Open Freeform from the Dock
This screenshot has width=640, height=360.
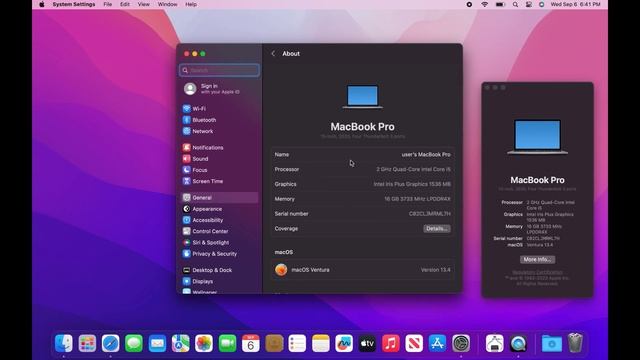point(344,343)
